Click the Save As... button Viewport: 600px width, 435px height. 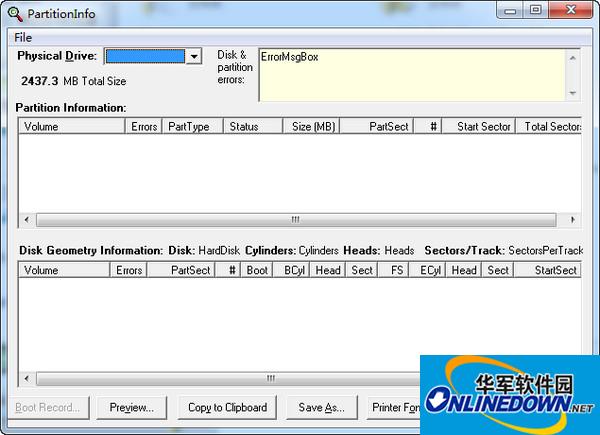[x=321, y=408]
